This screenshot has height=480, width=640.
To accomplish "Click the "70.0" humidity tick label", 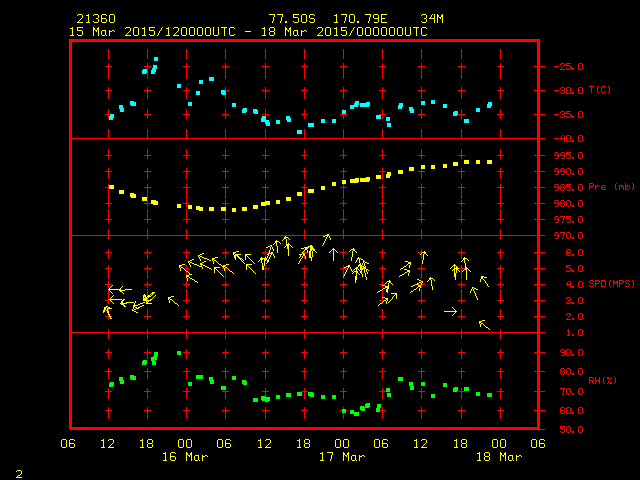I will click(571, 392).
